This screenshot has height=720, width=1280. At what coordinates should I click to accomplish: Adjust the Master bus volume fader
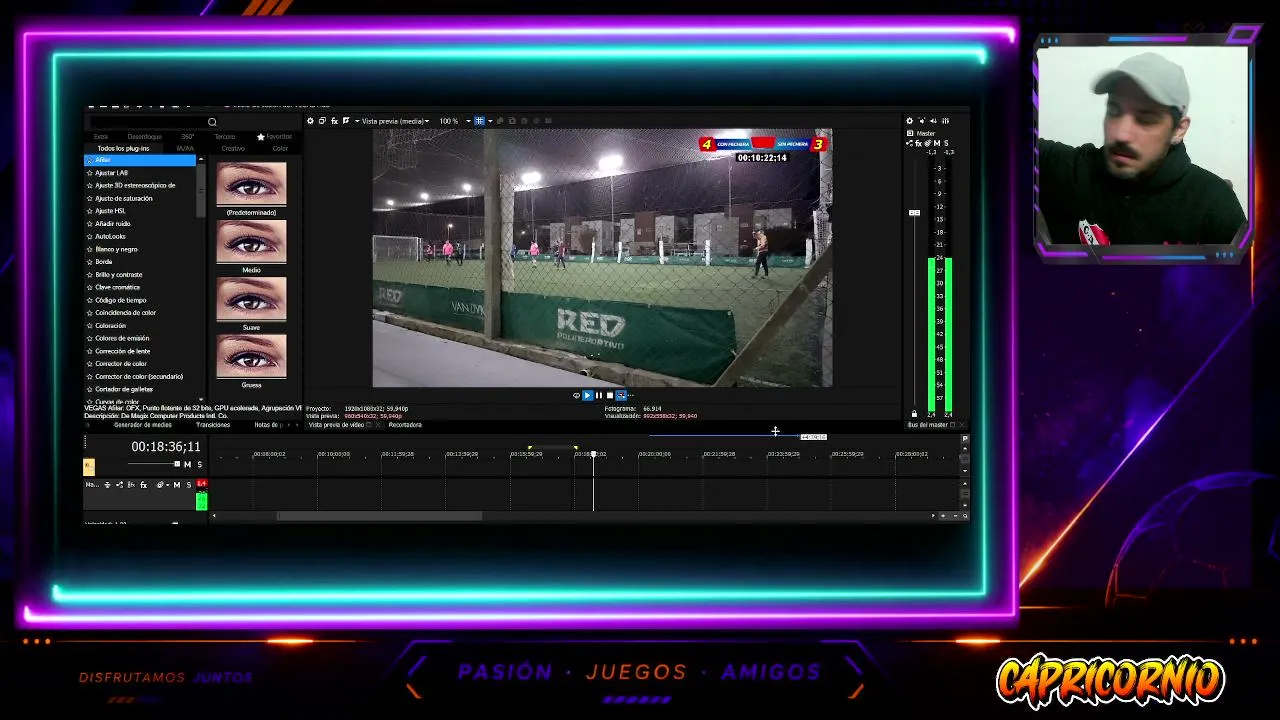914,213
